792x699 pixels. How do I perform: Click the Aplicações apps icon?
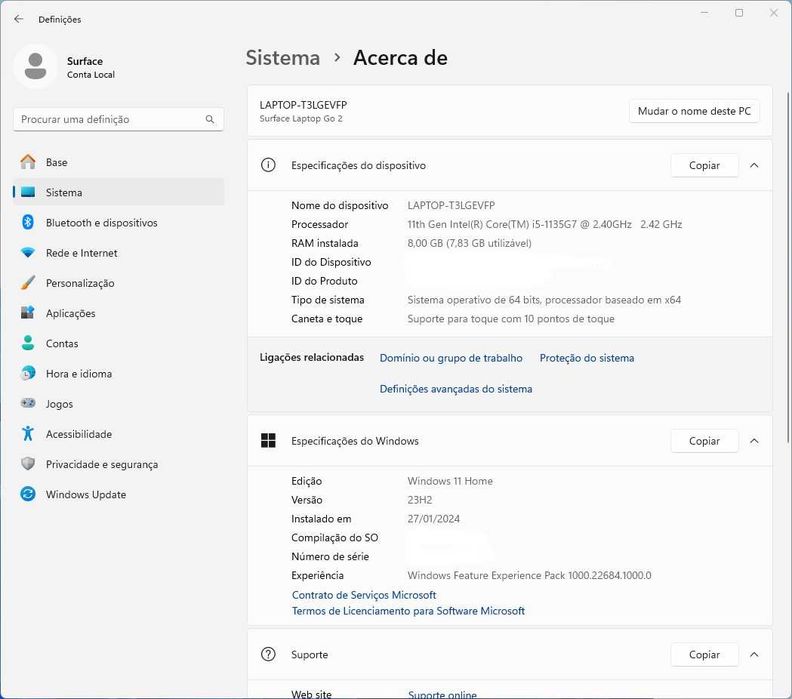click(x=28, y=313)
